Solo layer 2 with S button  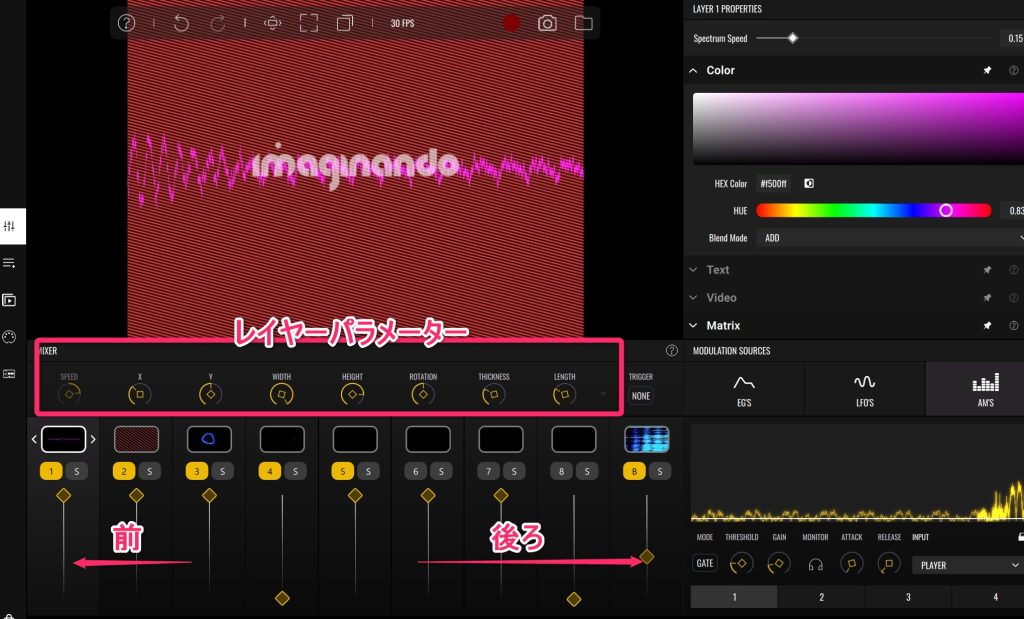[x=148, y=470]
